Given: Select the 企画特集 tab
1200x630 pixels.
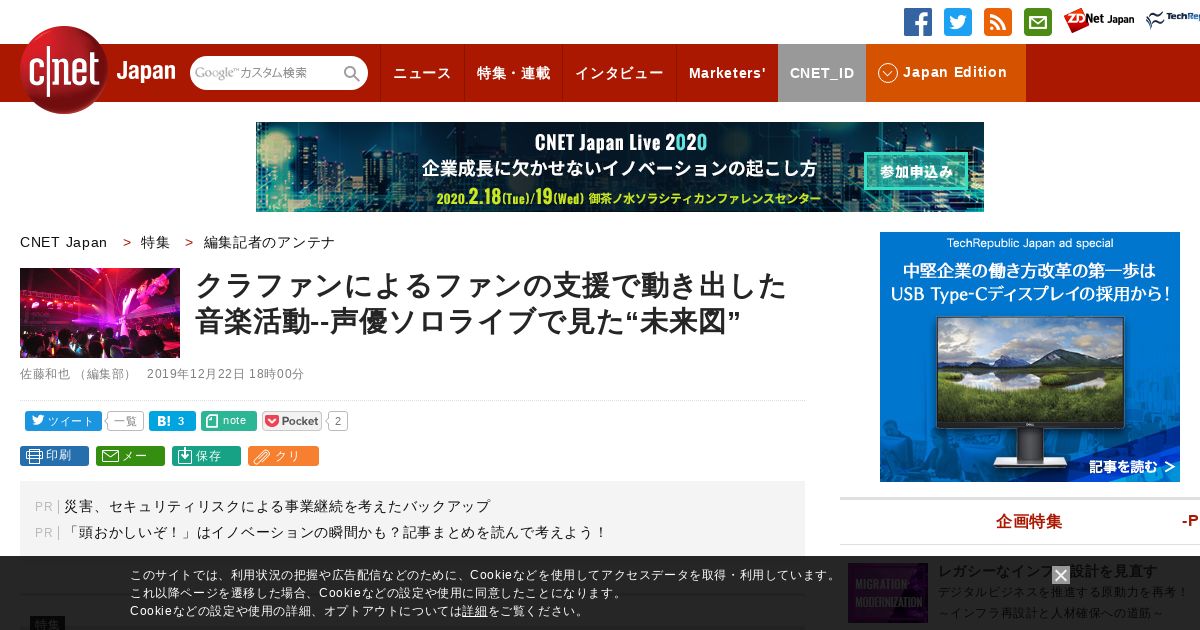Looking at the screenshot, I should pyautogui.click(x=1029, y=521).
